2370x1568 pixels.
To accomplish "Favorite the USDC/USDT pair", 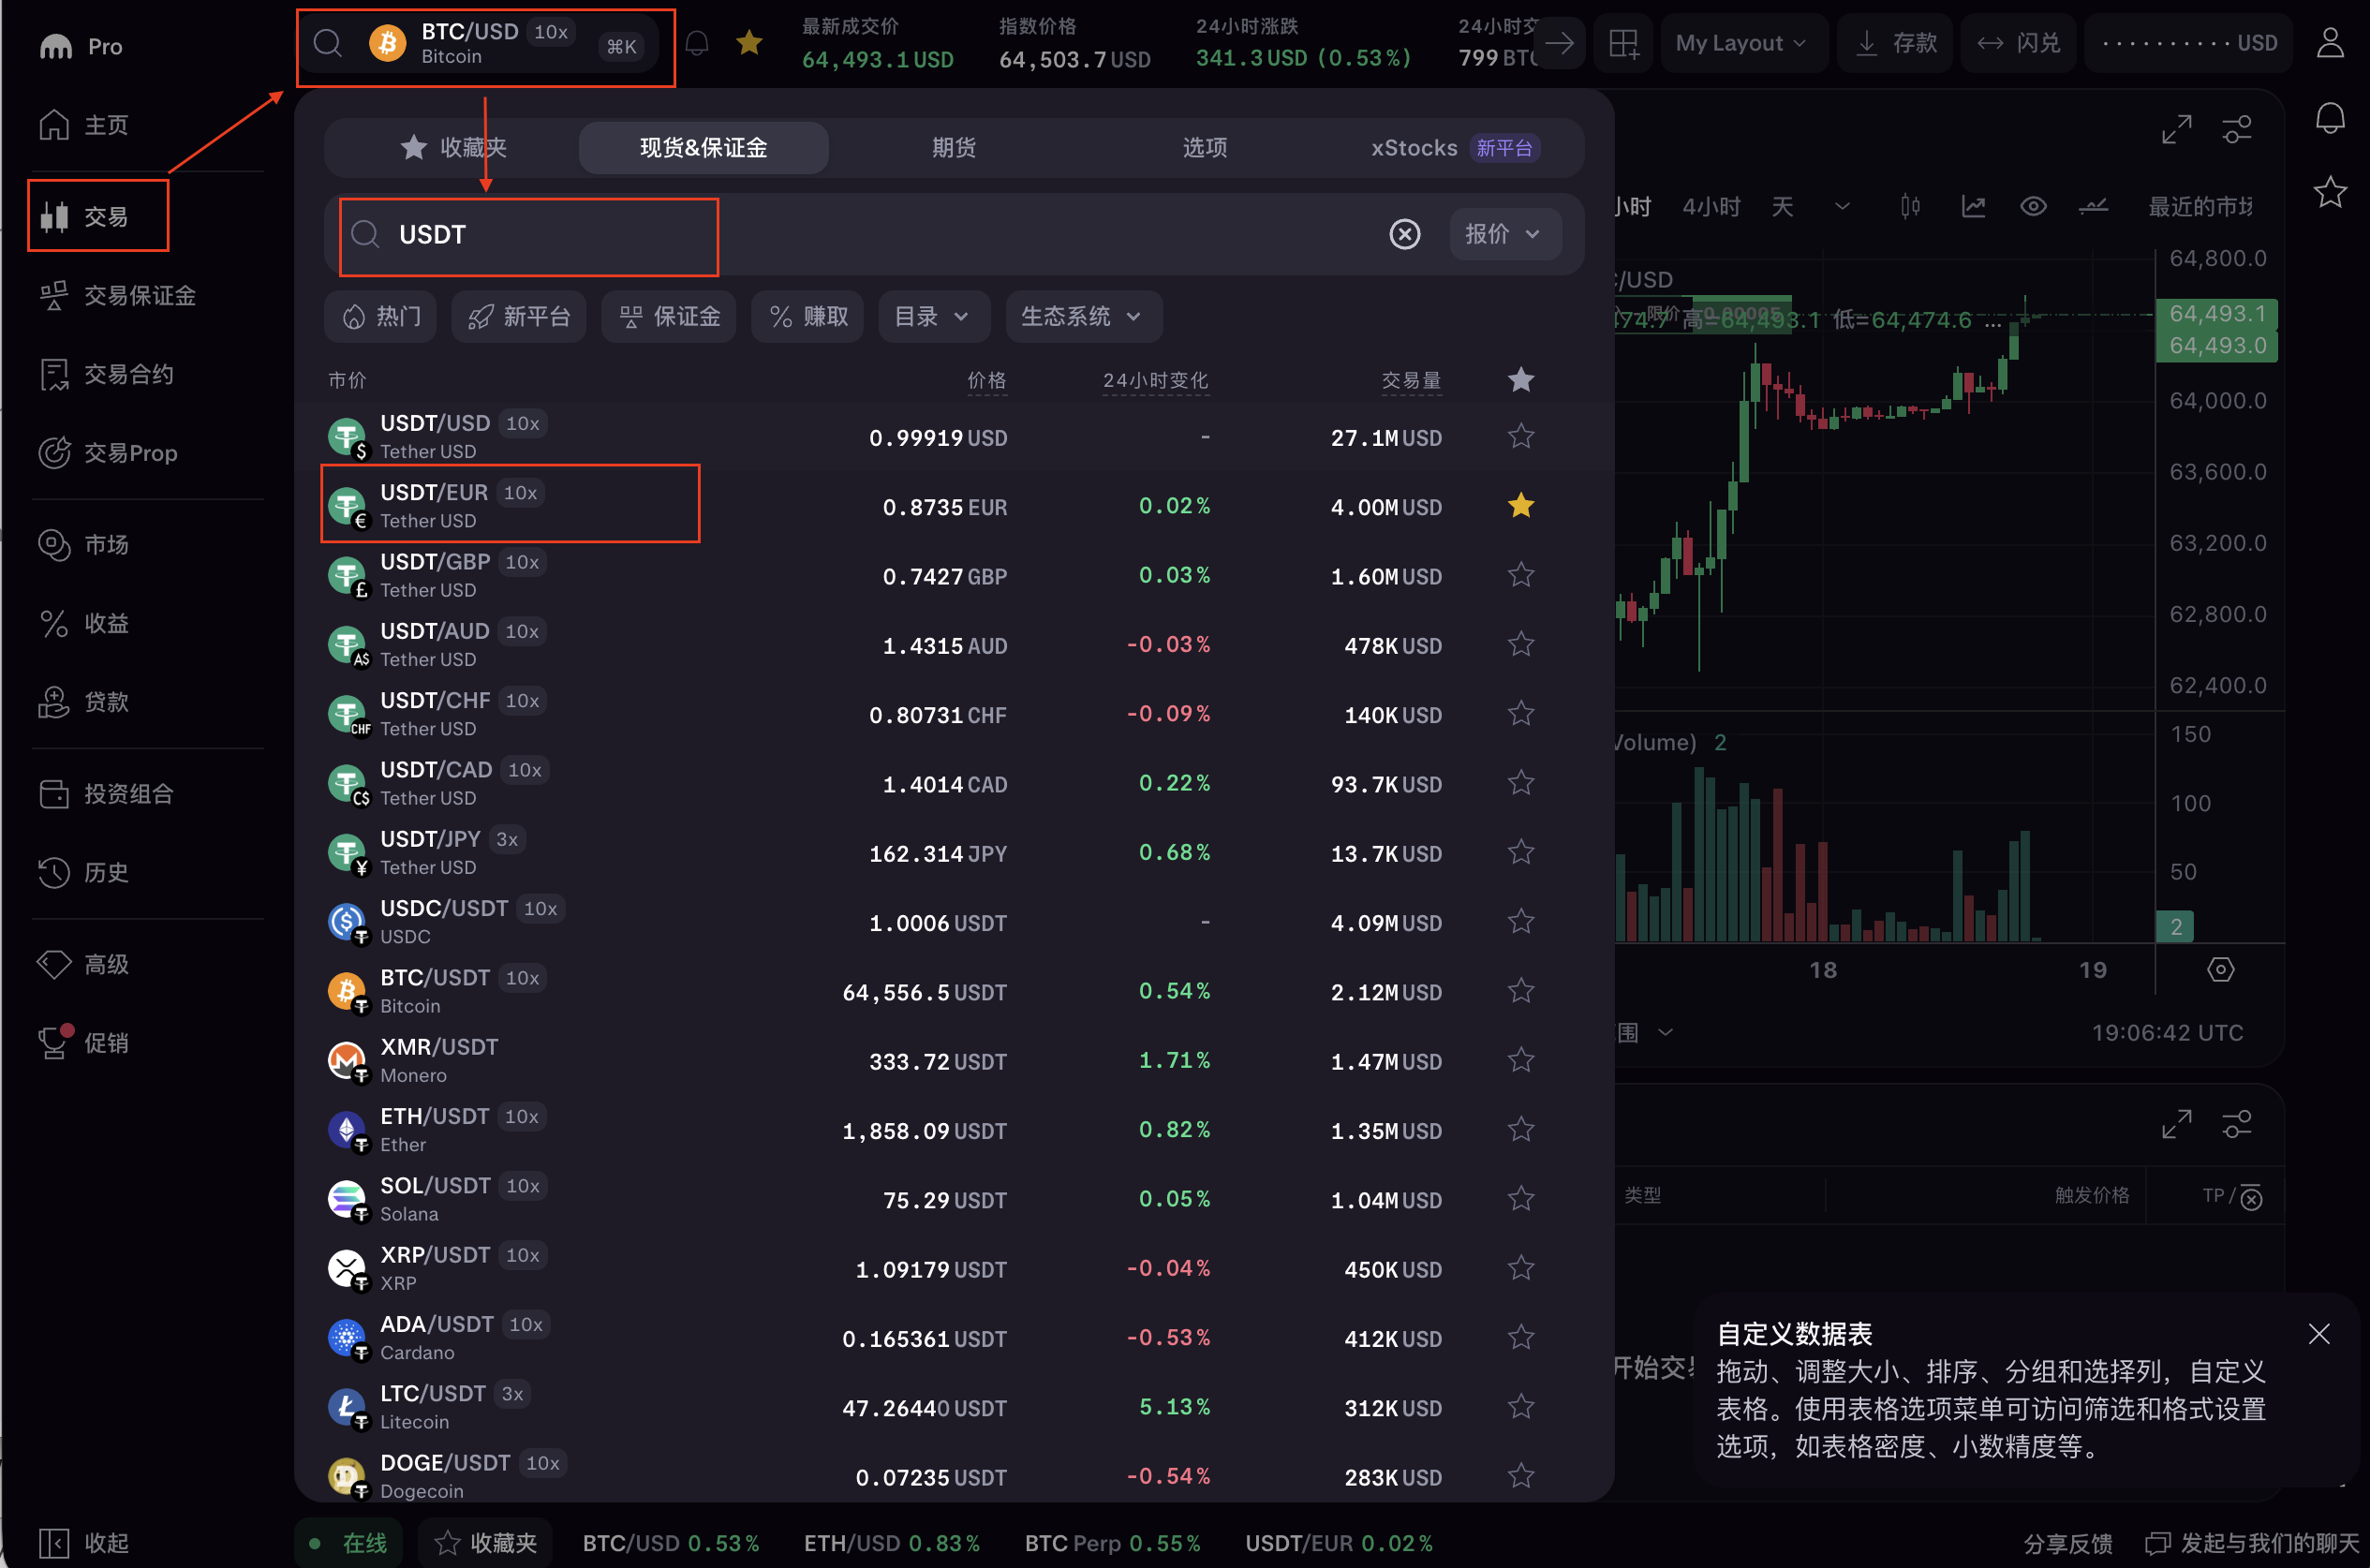I will 1521,922.
